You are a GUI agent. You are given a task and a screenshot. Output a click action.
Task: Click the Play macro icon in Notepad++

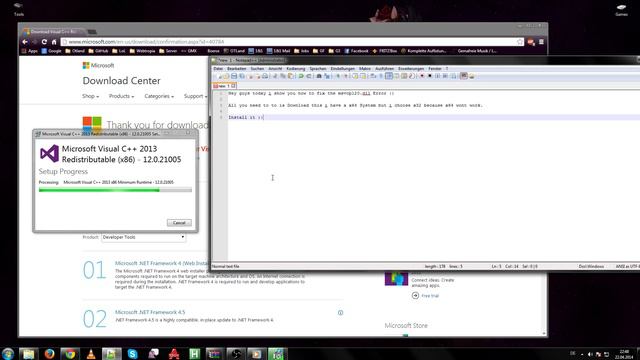click(x=438, y=76)
